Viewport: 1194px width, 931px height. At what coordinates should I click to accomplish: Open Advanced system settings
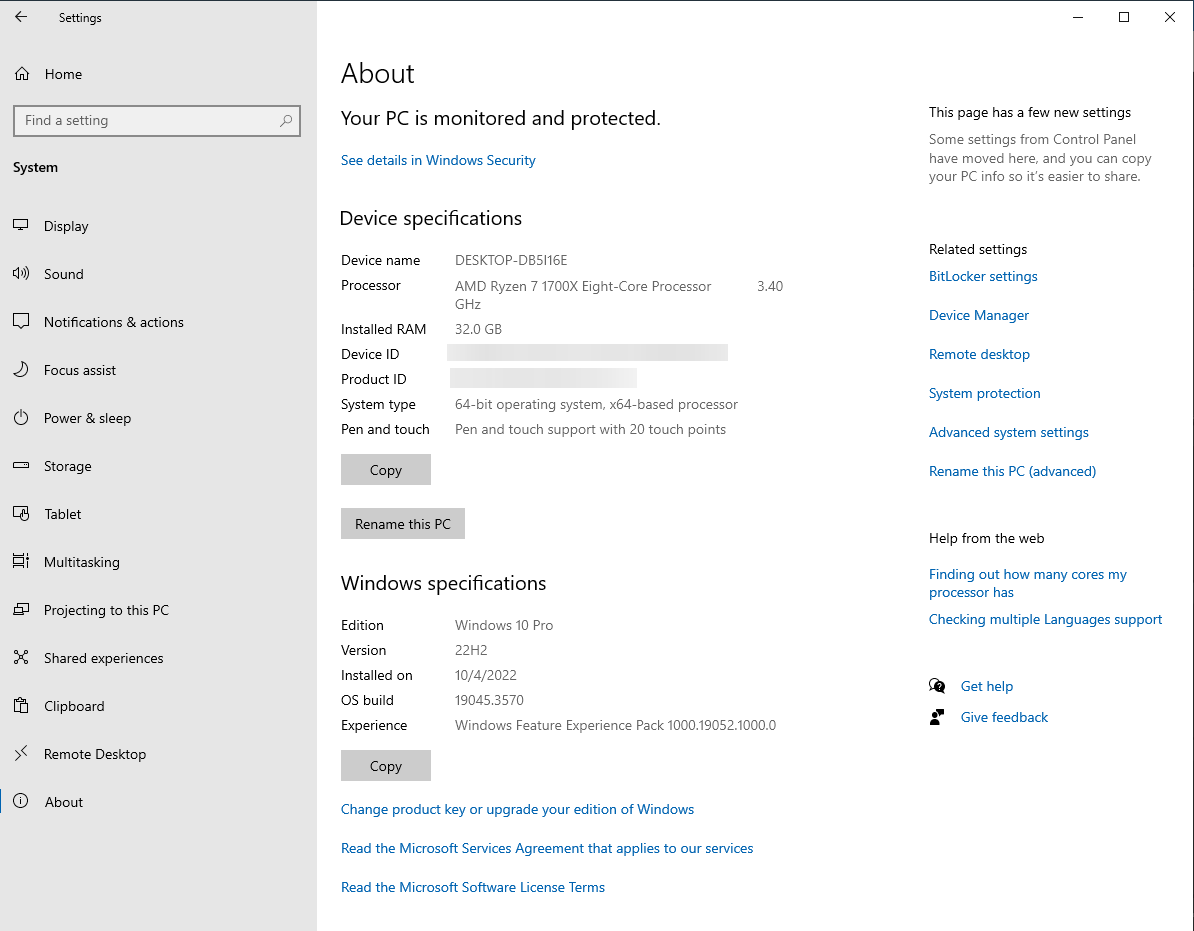[x=1009, y=432]
